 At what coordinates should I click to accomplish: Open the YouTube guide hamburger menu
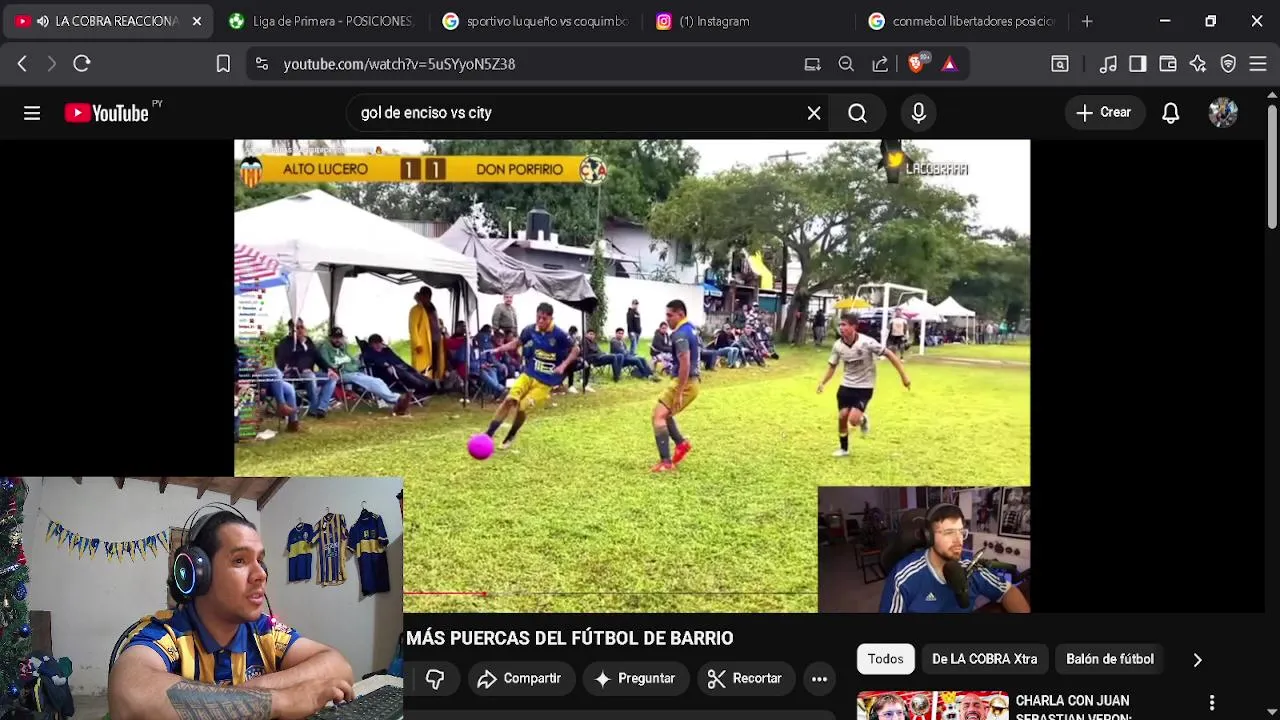tap(32, 113)
